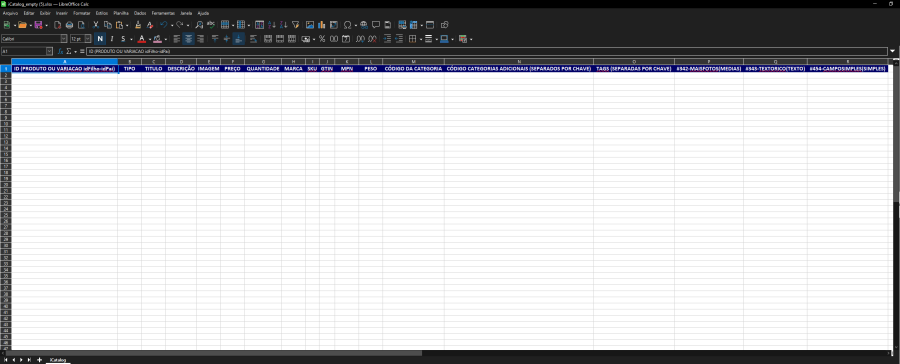Run the spelling check icon
This screenshot has height=364, width=900.
click(x=211, y=25)
